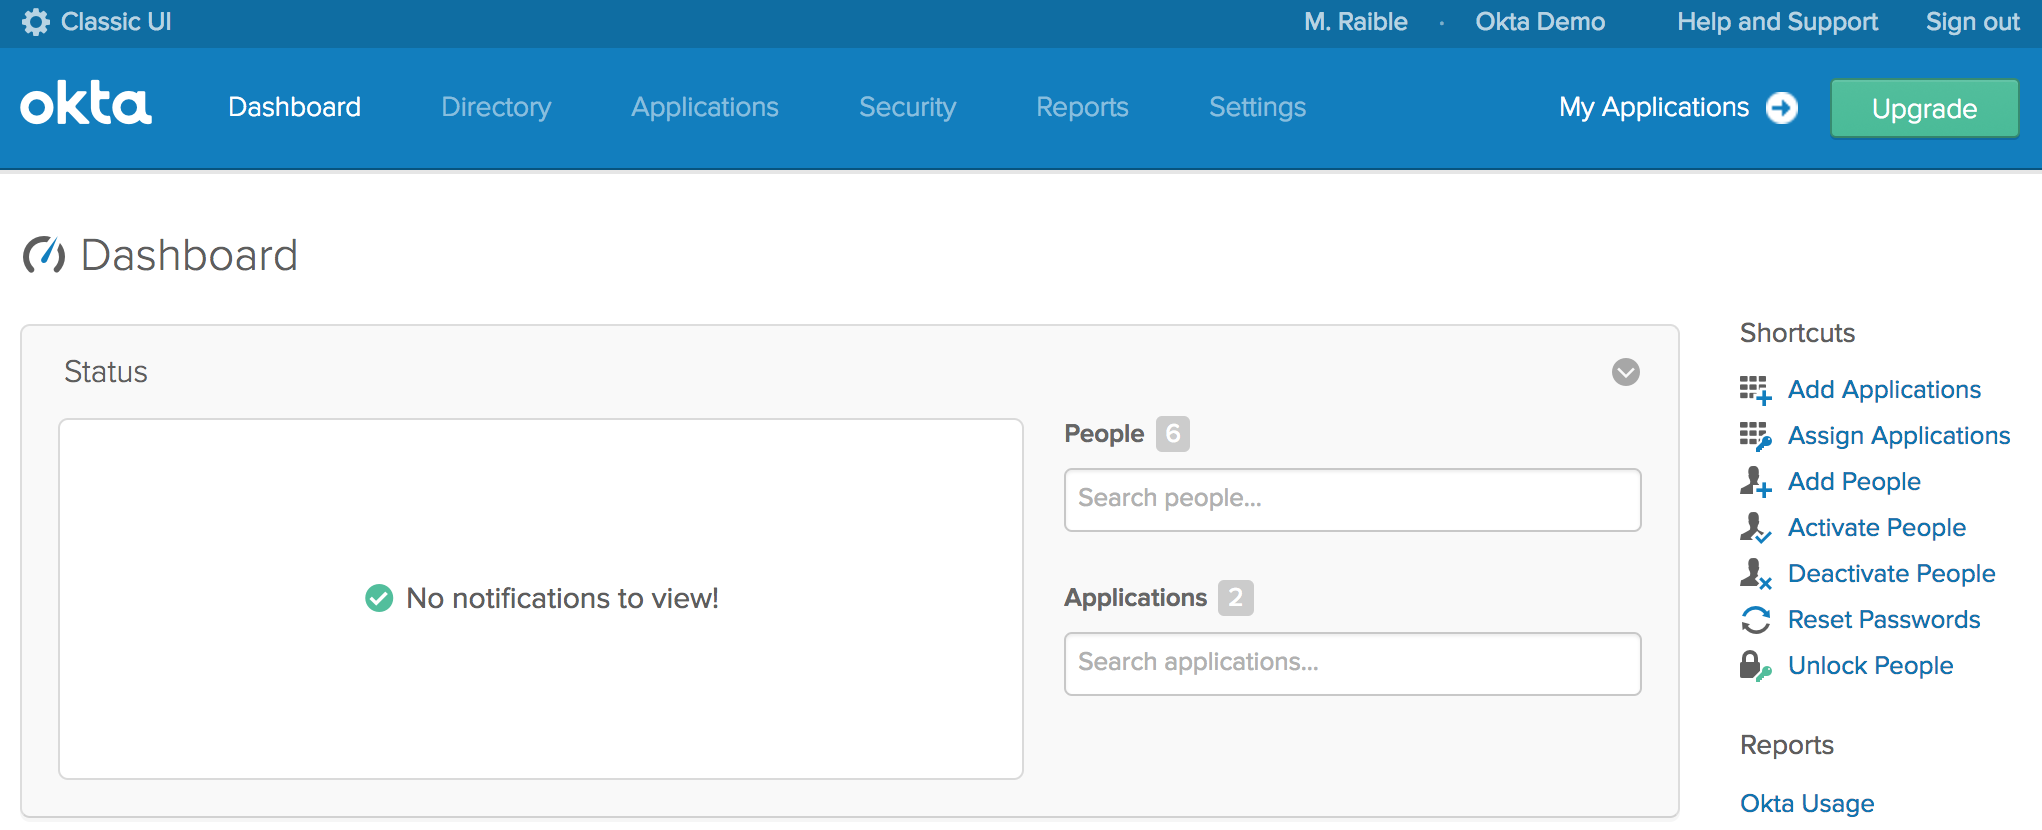
Task: Click the My Applications arrow icon
Action: (x=1782, y=107)
